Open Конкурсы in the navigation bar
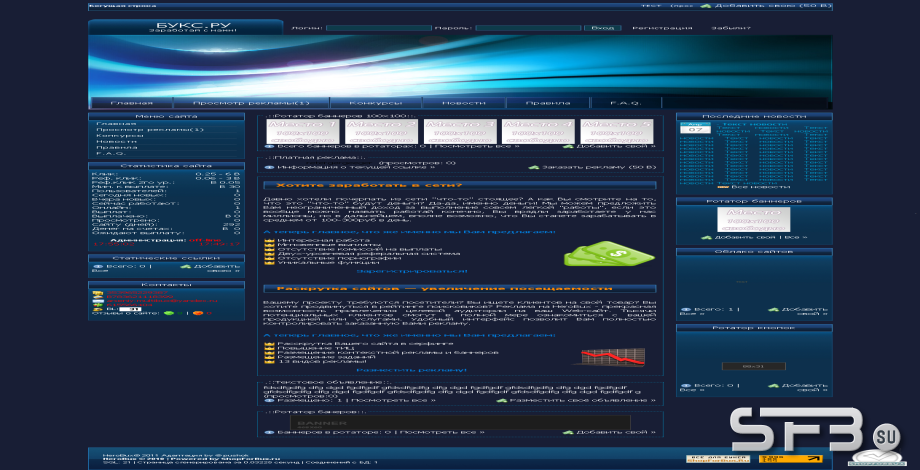This screenshot has width=920, height=470. (376, 103)
